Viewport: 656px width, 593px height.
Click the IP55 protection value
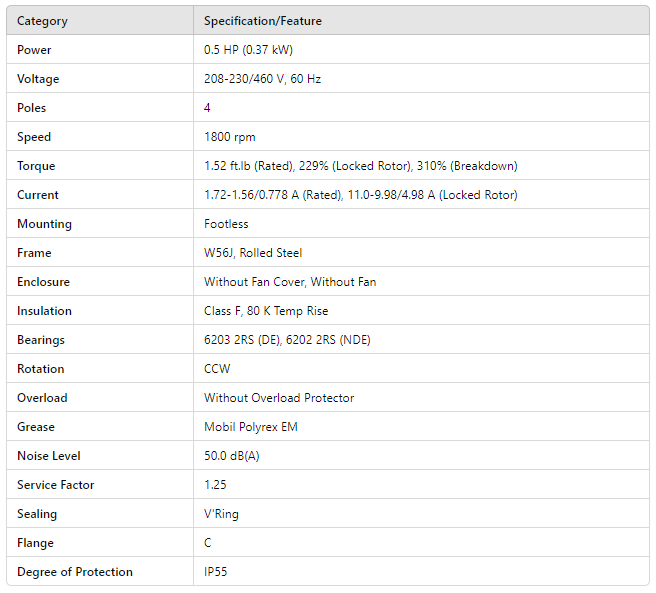217,572
